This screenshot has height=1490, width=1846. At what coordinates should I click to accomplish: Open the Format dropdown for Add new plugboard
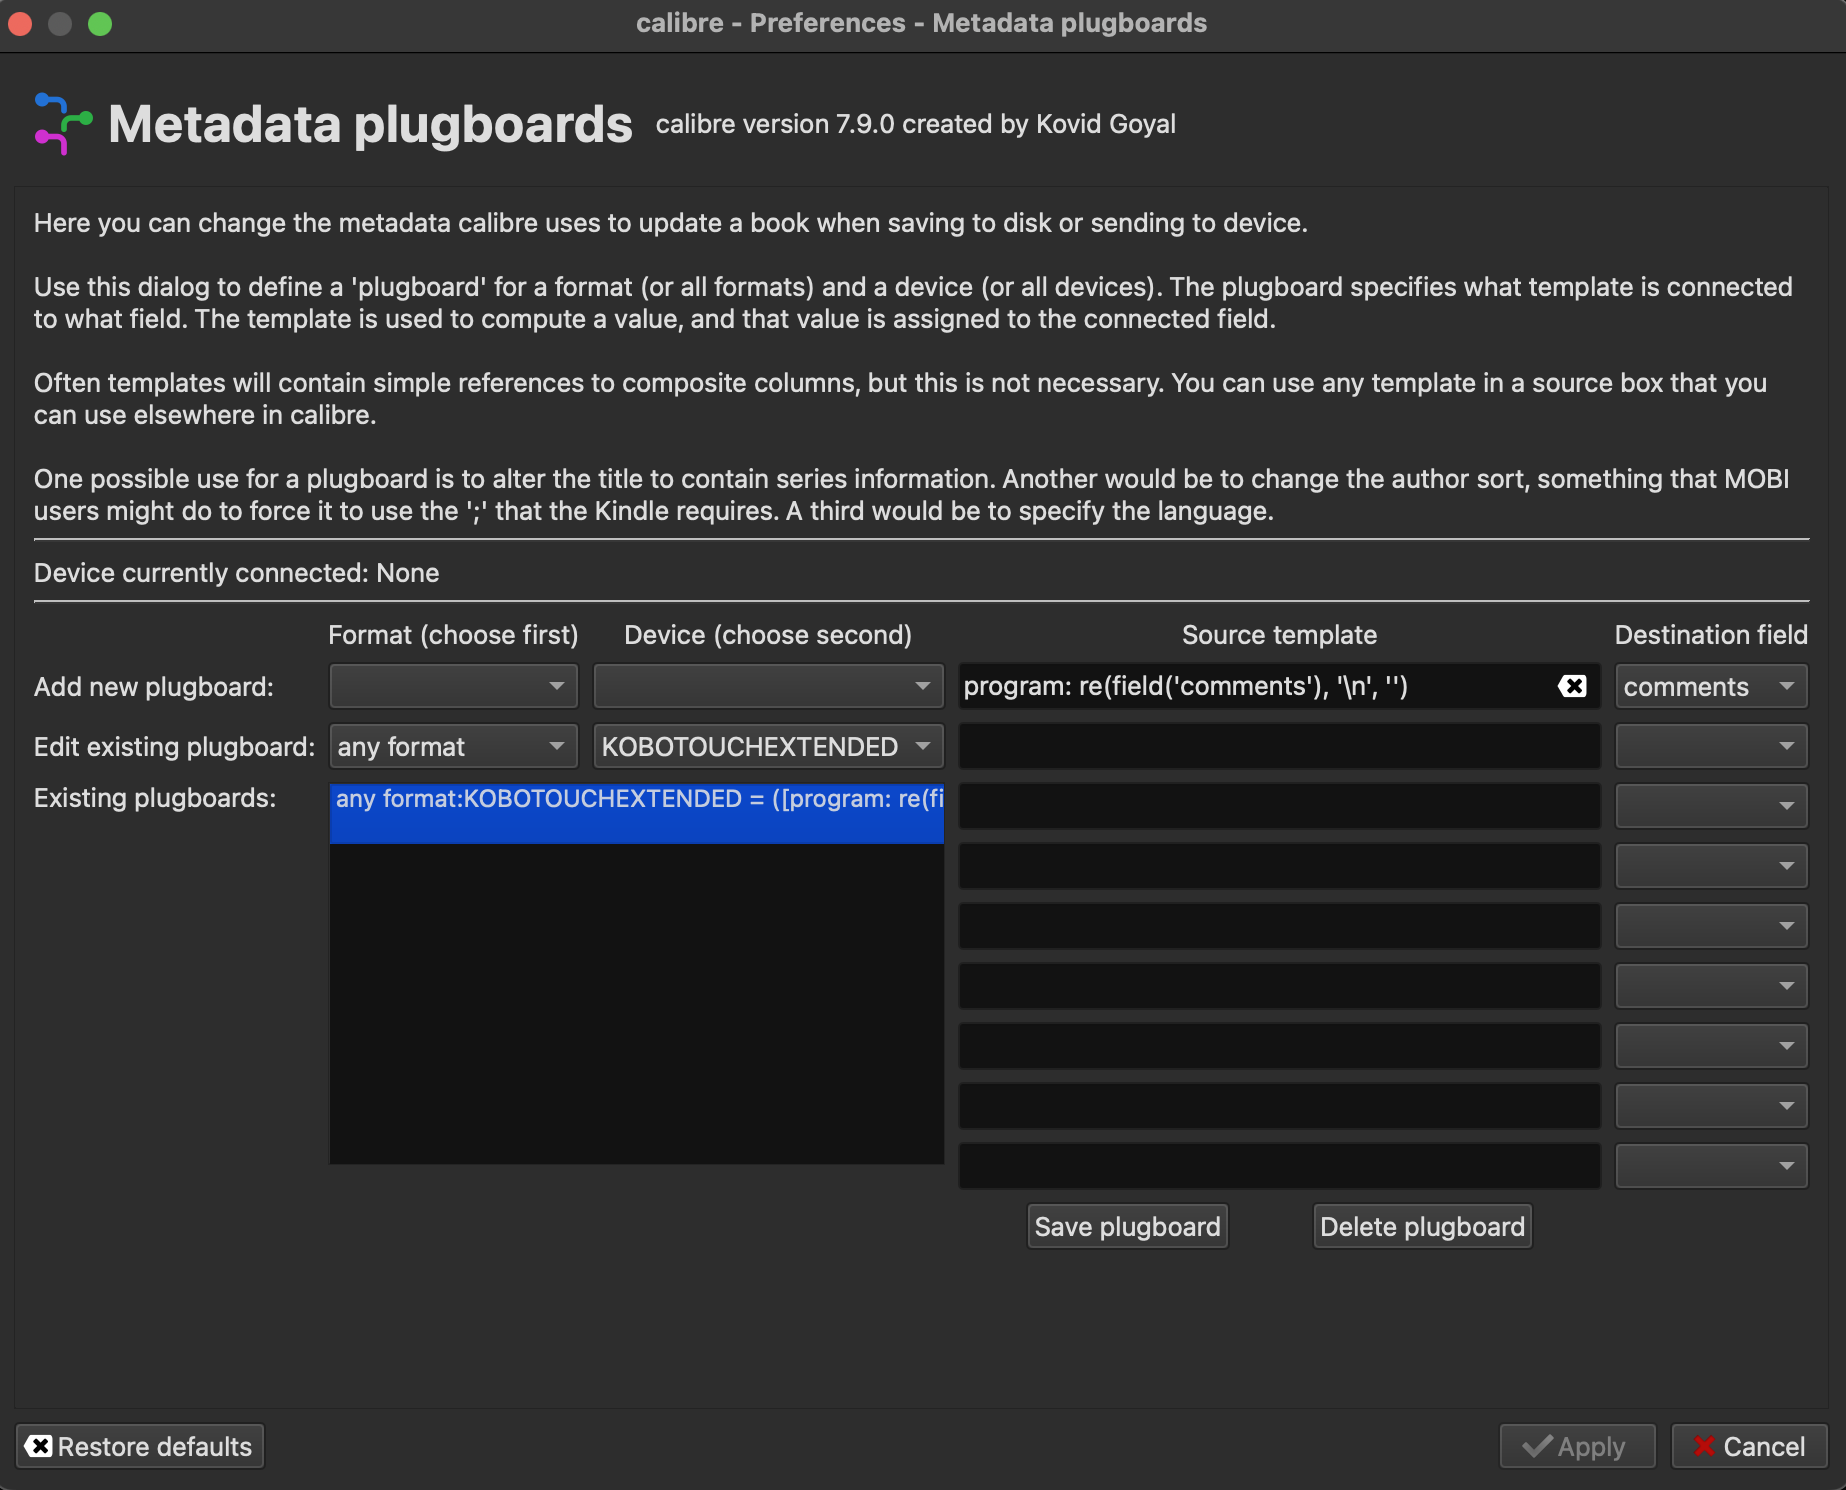click(x=453, y=686)
